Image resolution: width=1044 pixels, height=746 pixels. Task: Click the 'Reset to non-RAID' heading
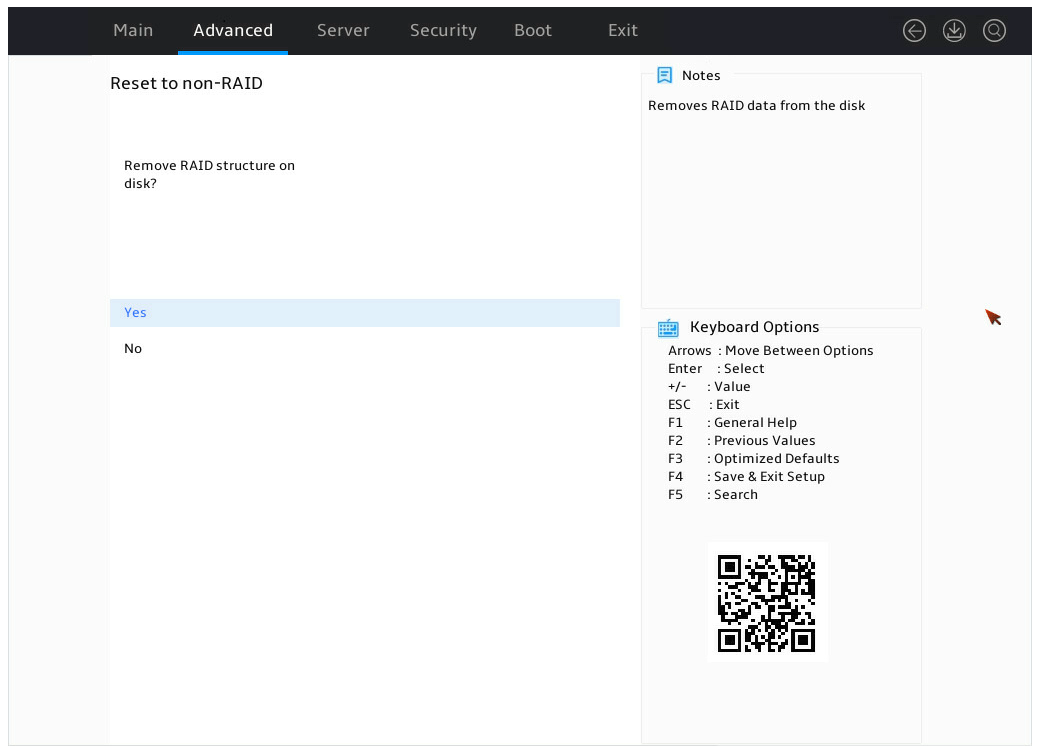pyautogui.click(x=186, y=83)
